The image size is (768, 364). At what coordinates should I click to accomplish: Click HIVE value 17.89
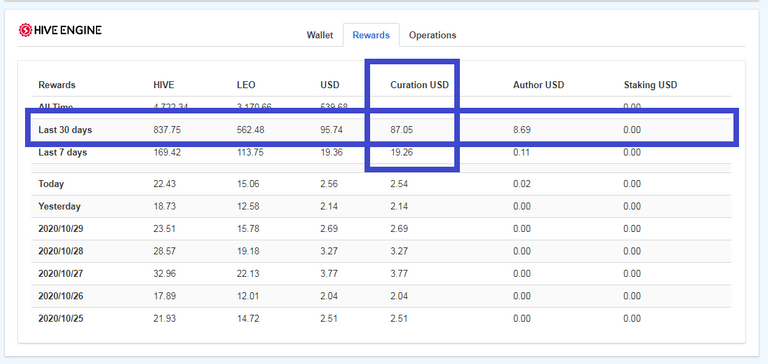coord(164,296)
